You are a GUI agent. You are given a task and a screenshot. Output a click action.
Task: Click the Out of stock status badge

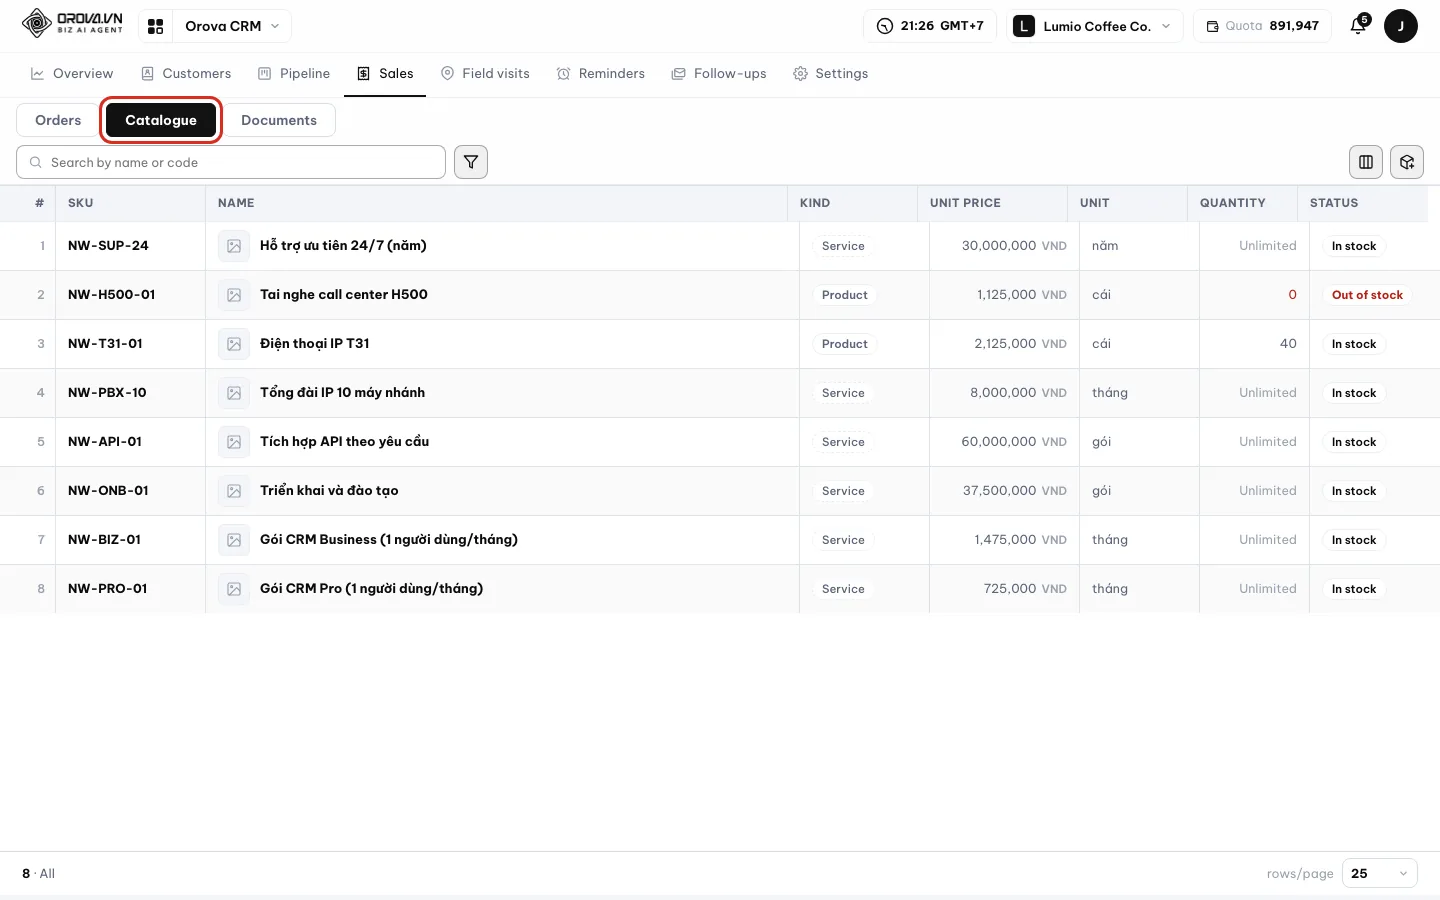pyautogui.click(x=1367, y=295)
